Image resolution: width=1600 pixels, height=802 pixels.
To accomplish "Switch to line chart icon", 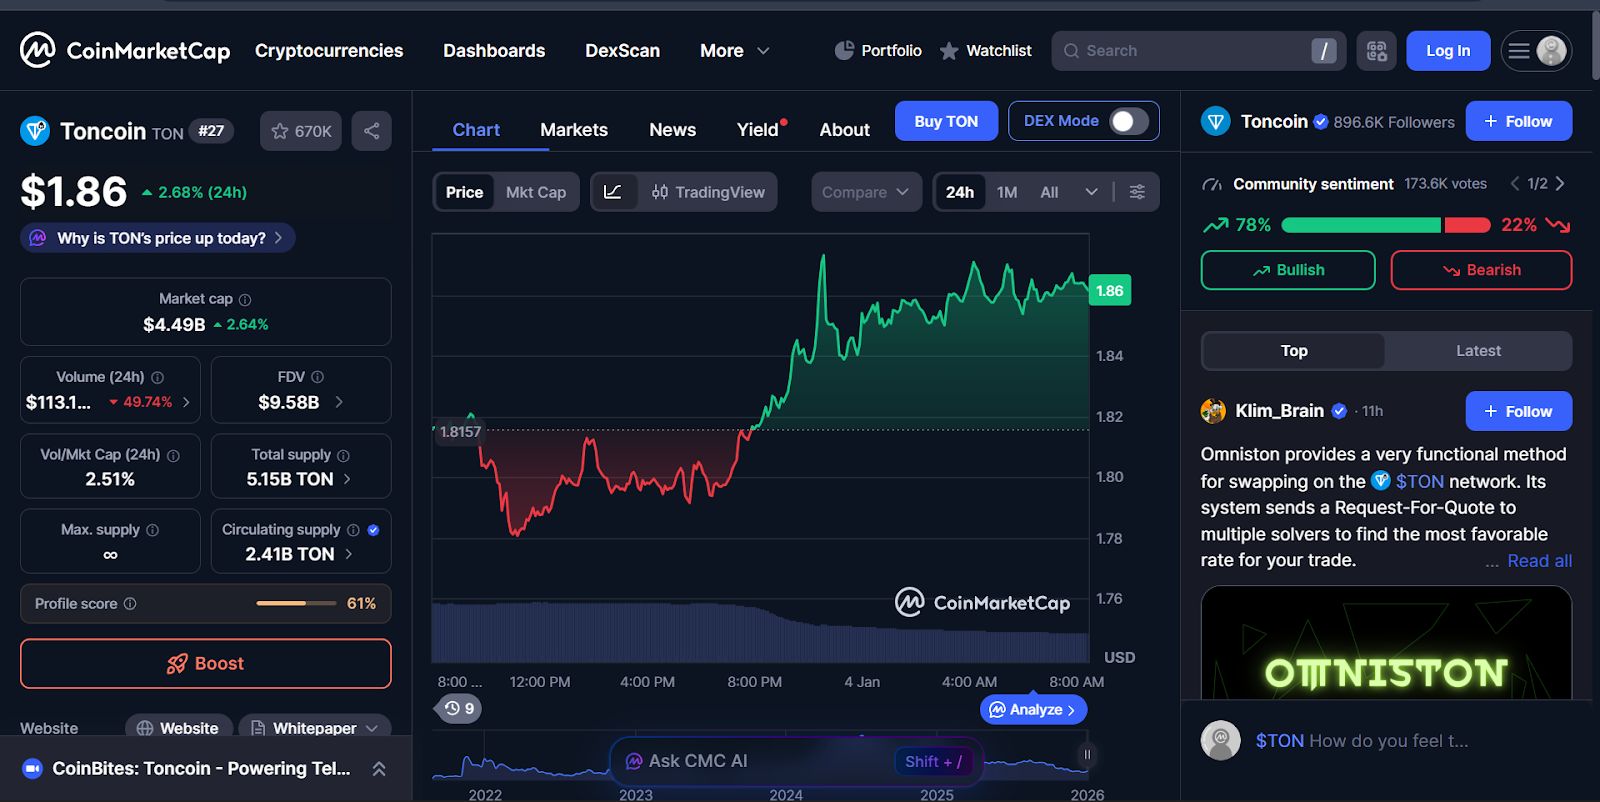I will [x=613, y=192].
